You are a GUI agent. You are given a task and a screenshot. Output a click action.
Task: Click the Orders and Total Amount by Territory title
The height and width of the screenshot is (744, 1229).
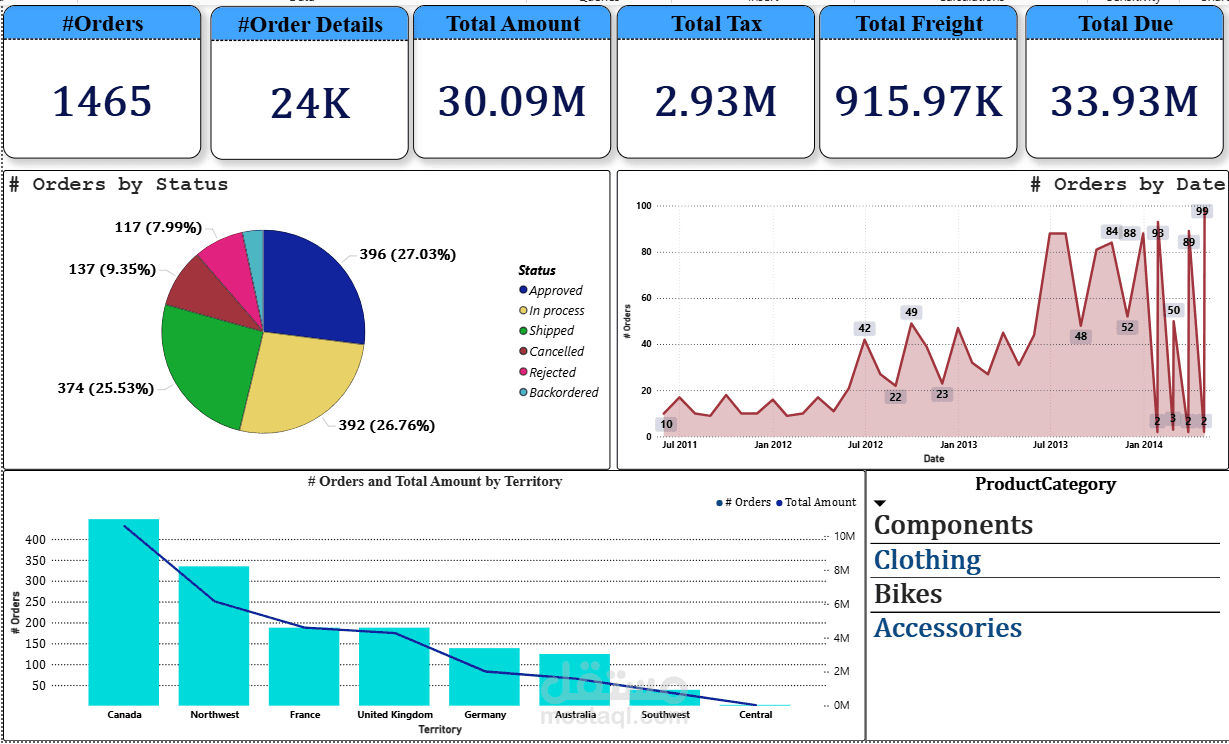435,481
